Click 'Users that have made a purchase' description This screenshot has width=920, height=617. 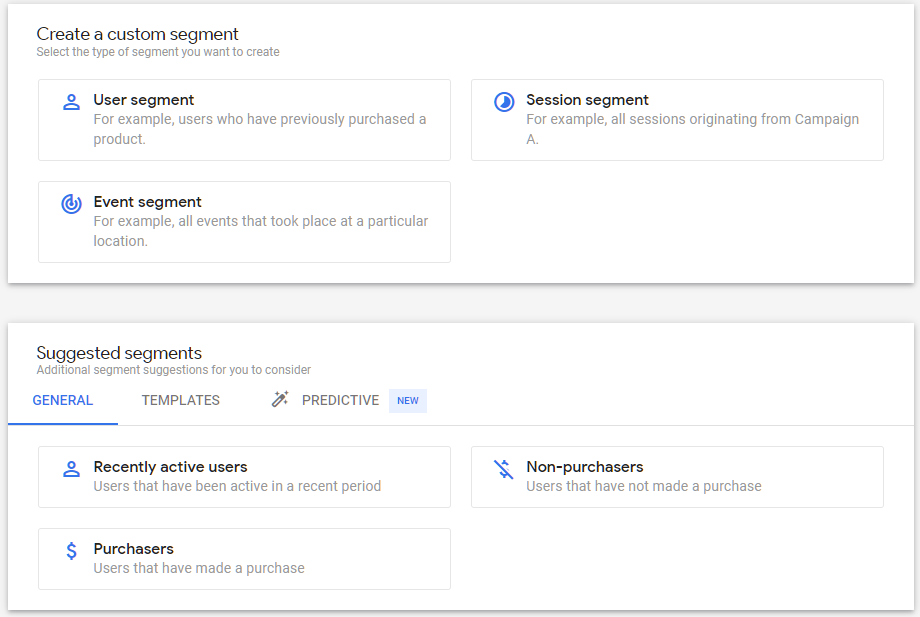[x=199, y=568]
